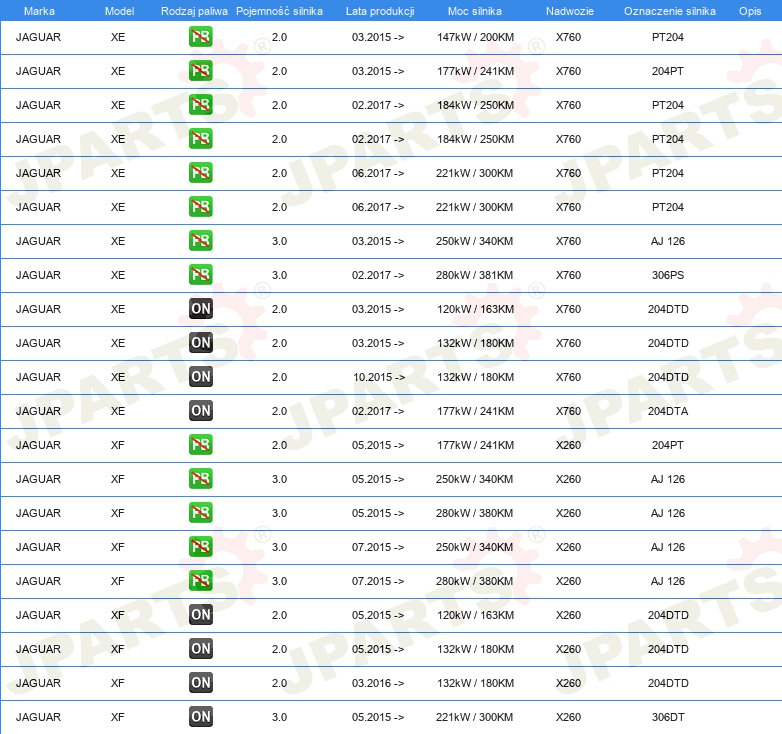
Task: Select the diesel ON icon in the XF 306DT row
Action: coord(200,717)
